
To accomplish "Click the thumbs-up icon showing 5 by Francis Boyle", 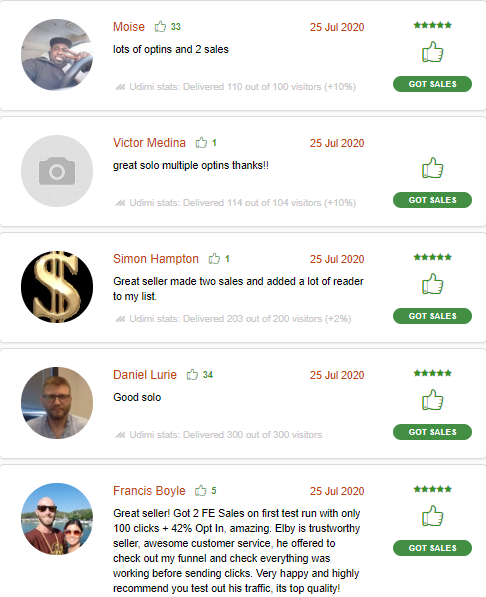I will pos(200,491).
